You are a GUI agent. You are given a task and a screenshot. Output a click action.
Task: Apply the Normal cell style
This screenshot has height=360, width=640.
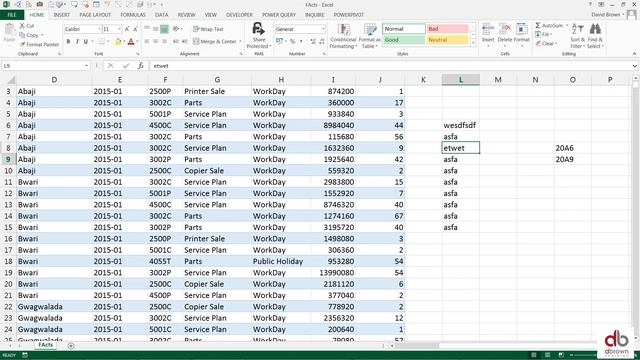(x=404, y=29)
